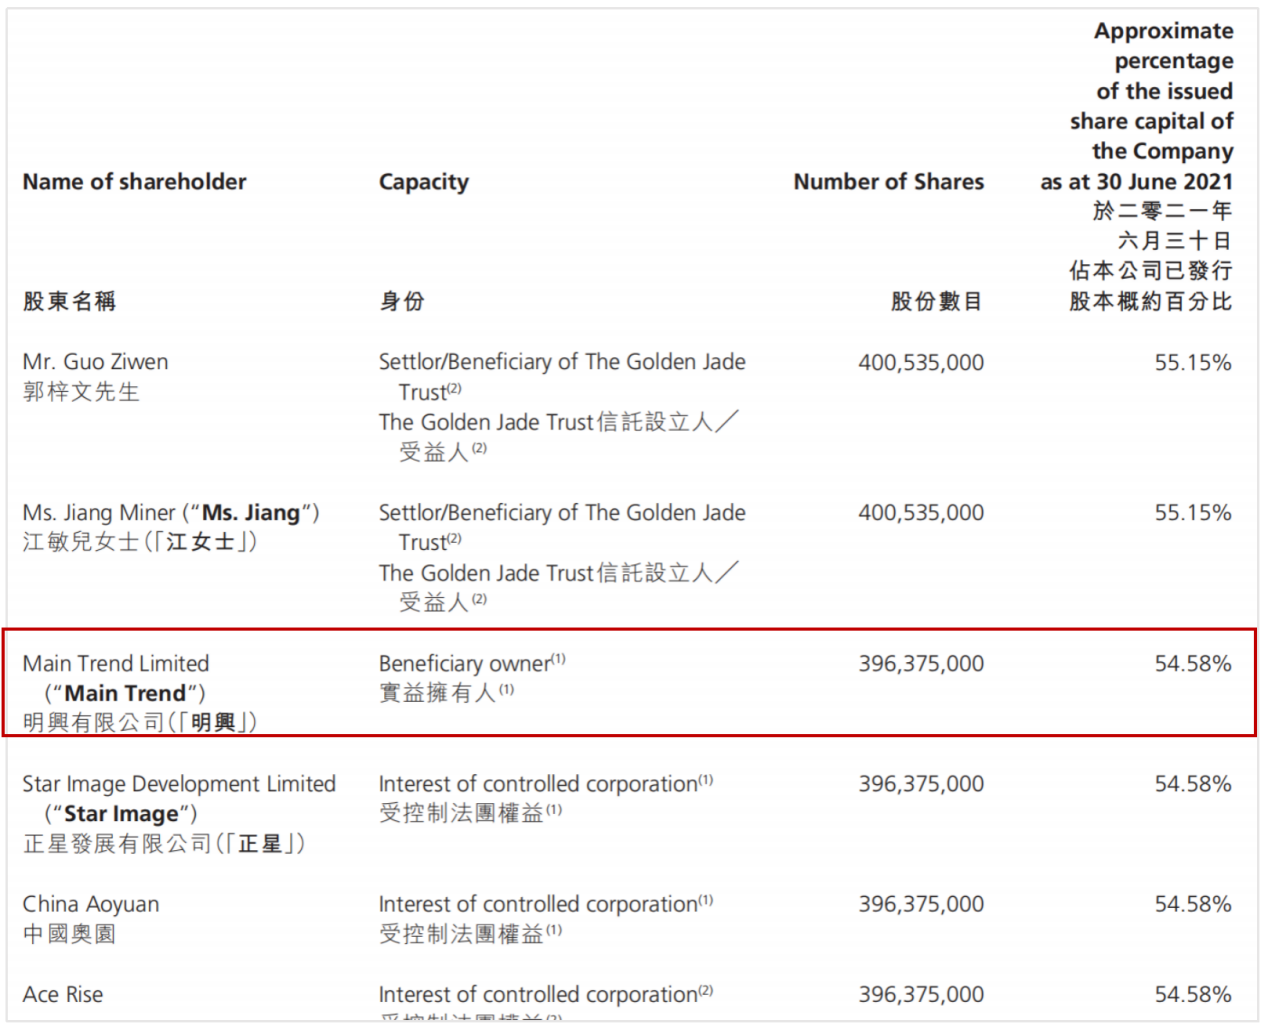Select the Chinese name "正星發展有限公司"
The height and width of the screenshot is (1031, 1268).
pyautogui.click(x=117, y=843)
